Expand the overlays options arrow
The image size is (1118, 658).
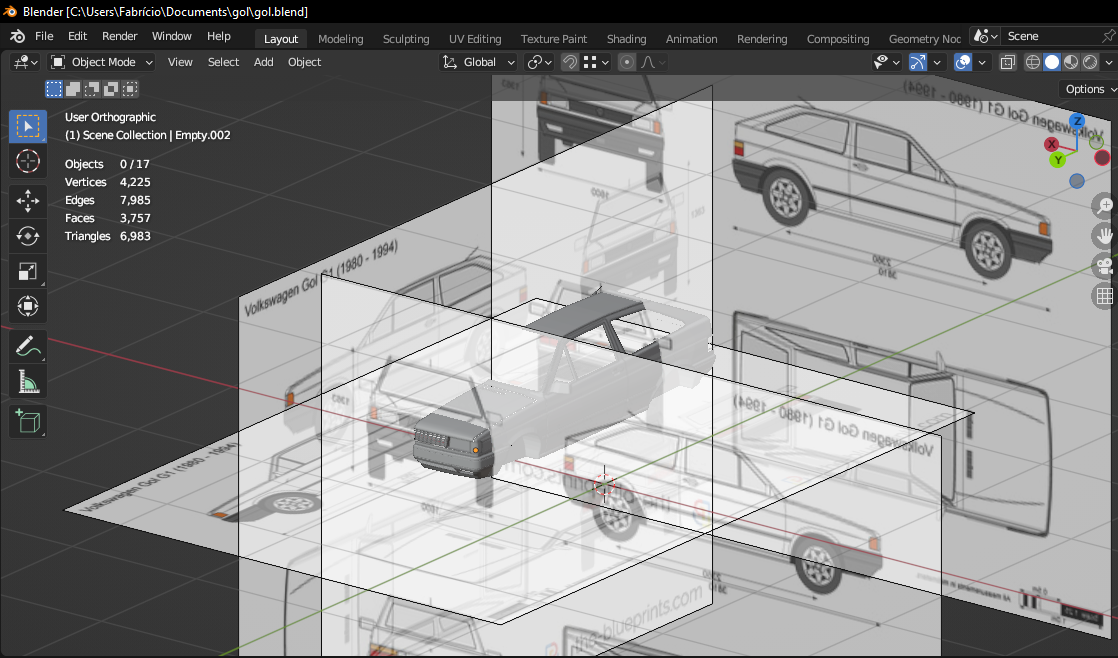[982, 63]
